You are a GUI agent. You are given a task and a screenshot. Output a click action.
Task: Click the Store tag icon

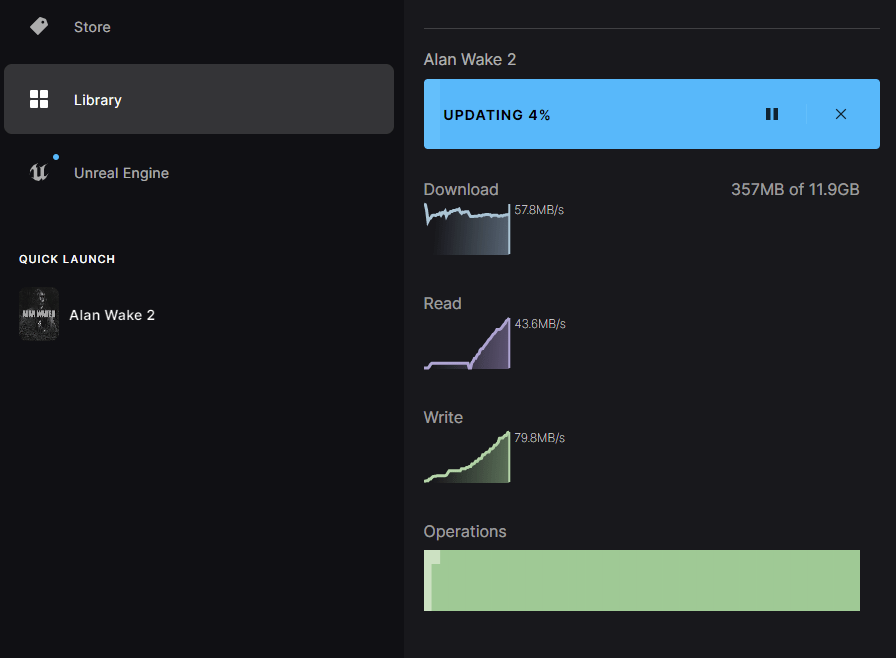tap(39, 27)
